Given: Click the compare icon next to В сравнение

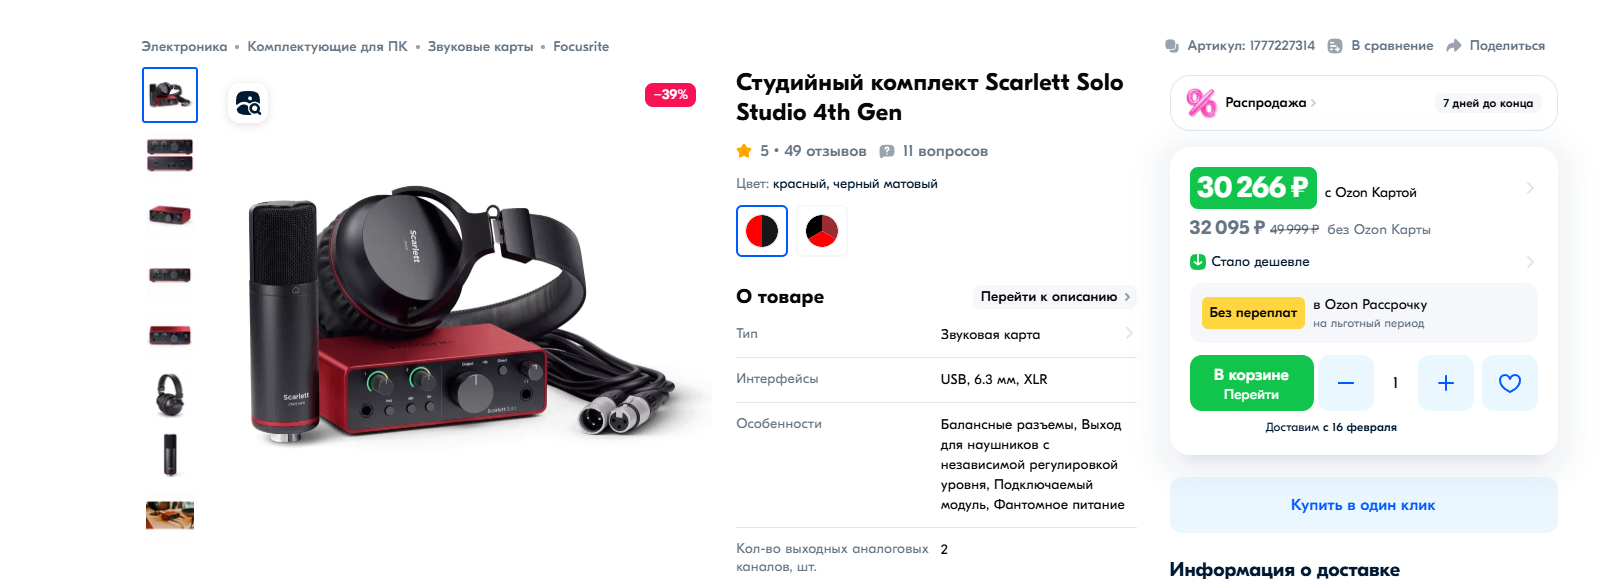Looking at the screenshot, I should (x=1335, y=46).
